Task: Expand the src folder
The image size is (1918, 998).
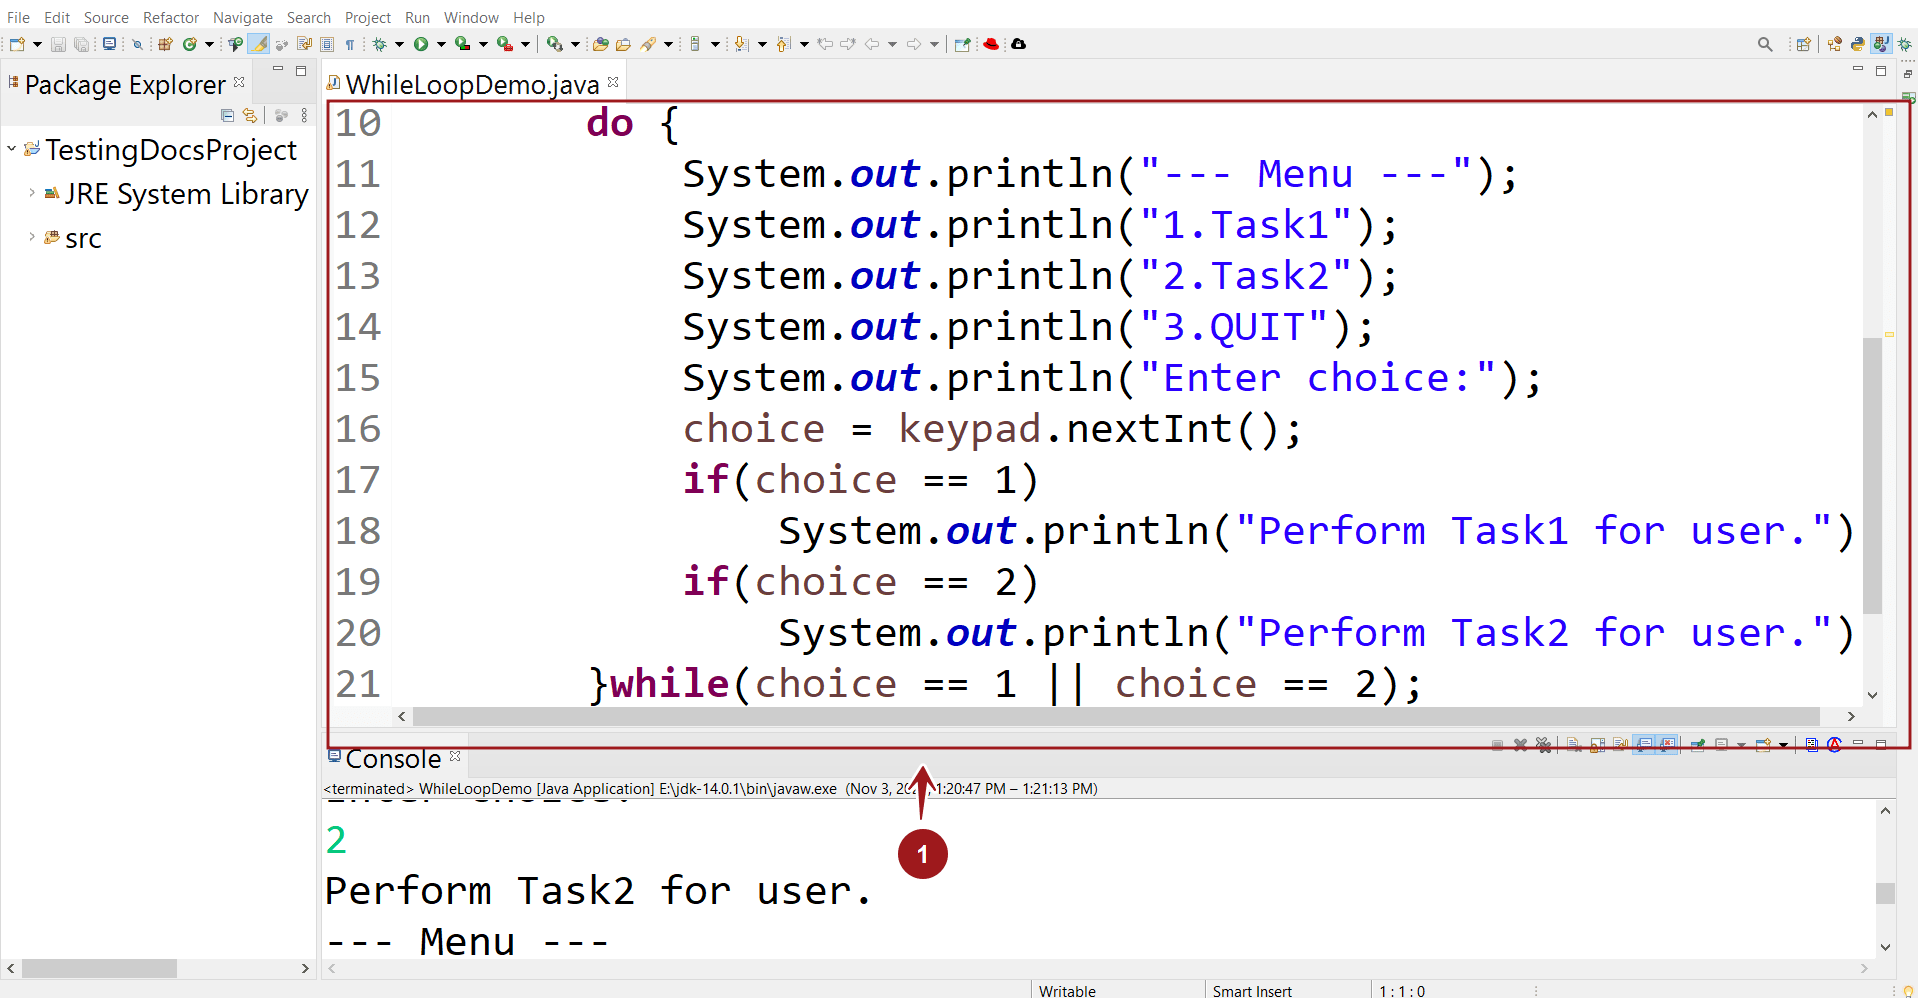Action: (x=31, y=238)
